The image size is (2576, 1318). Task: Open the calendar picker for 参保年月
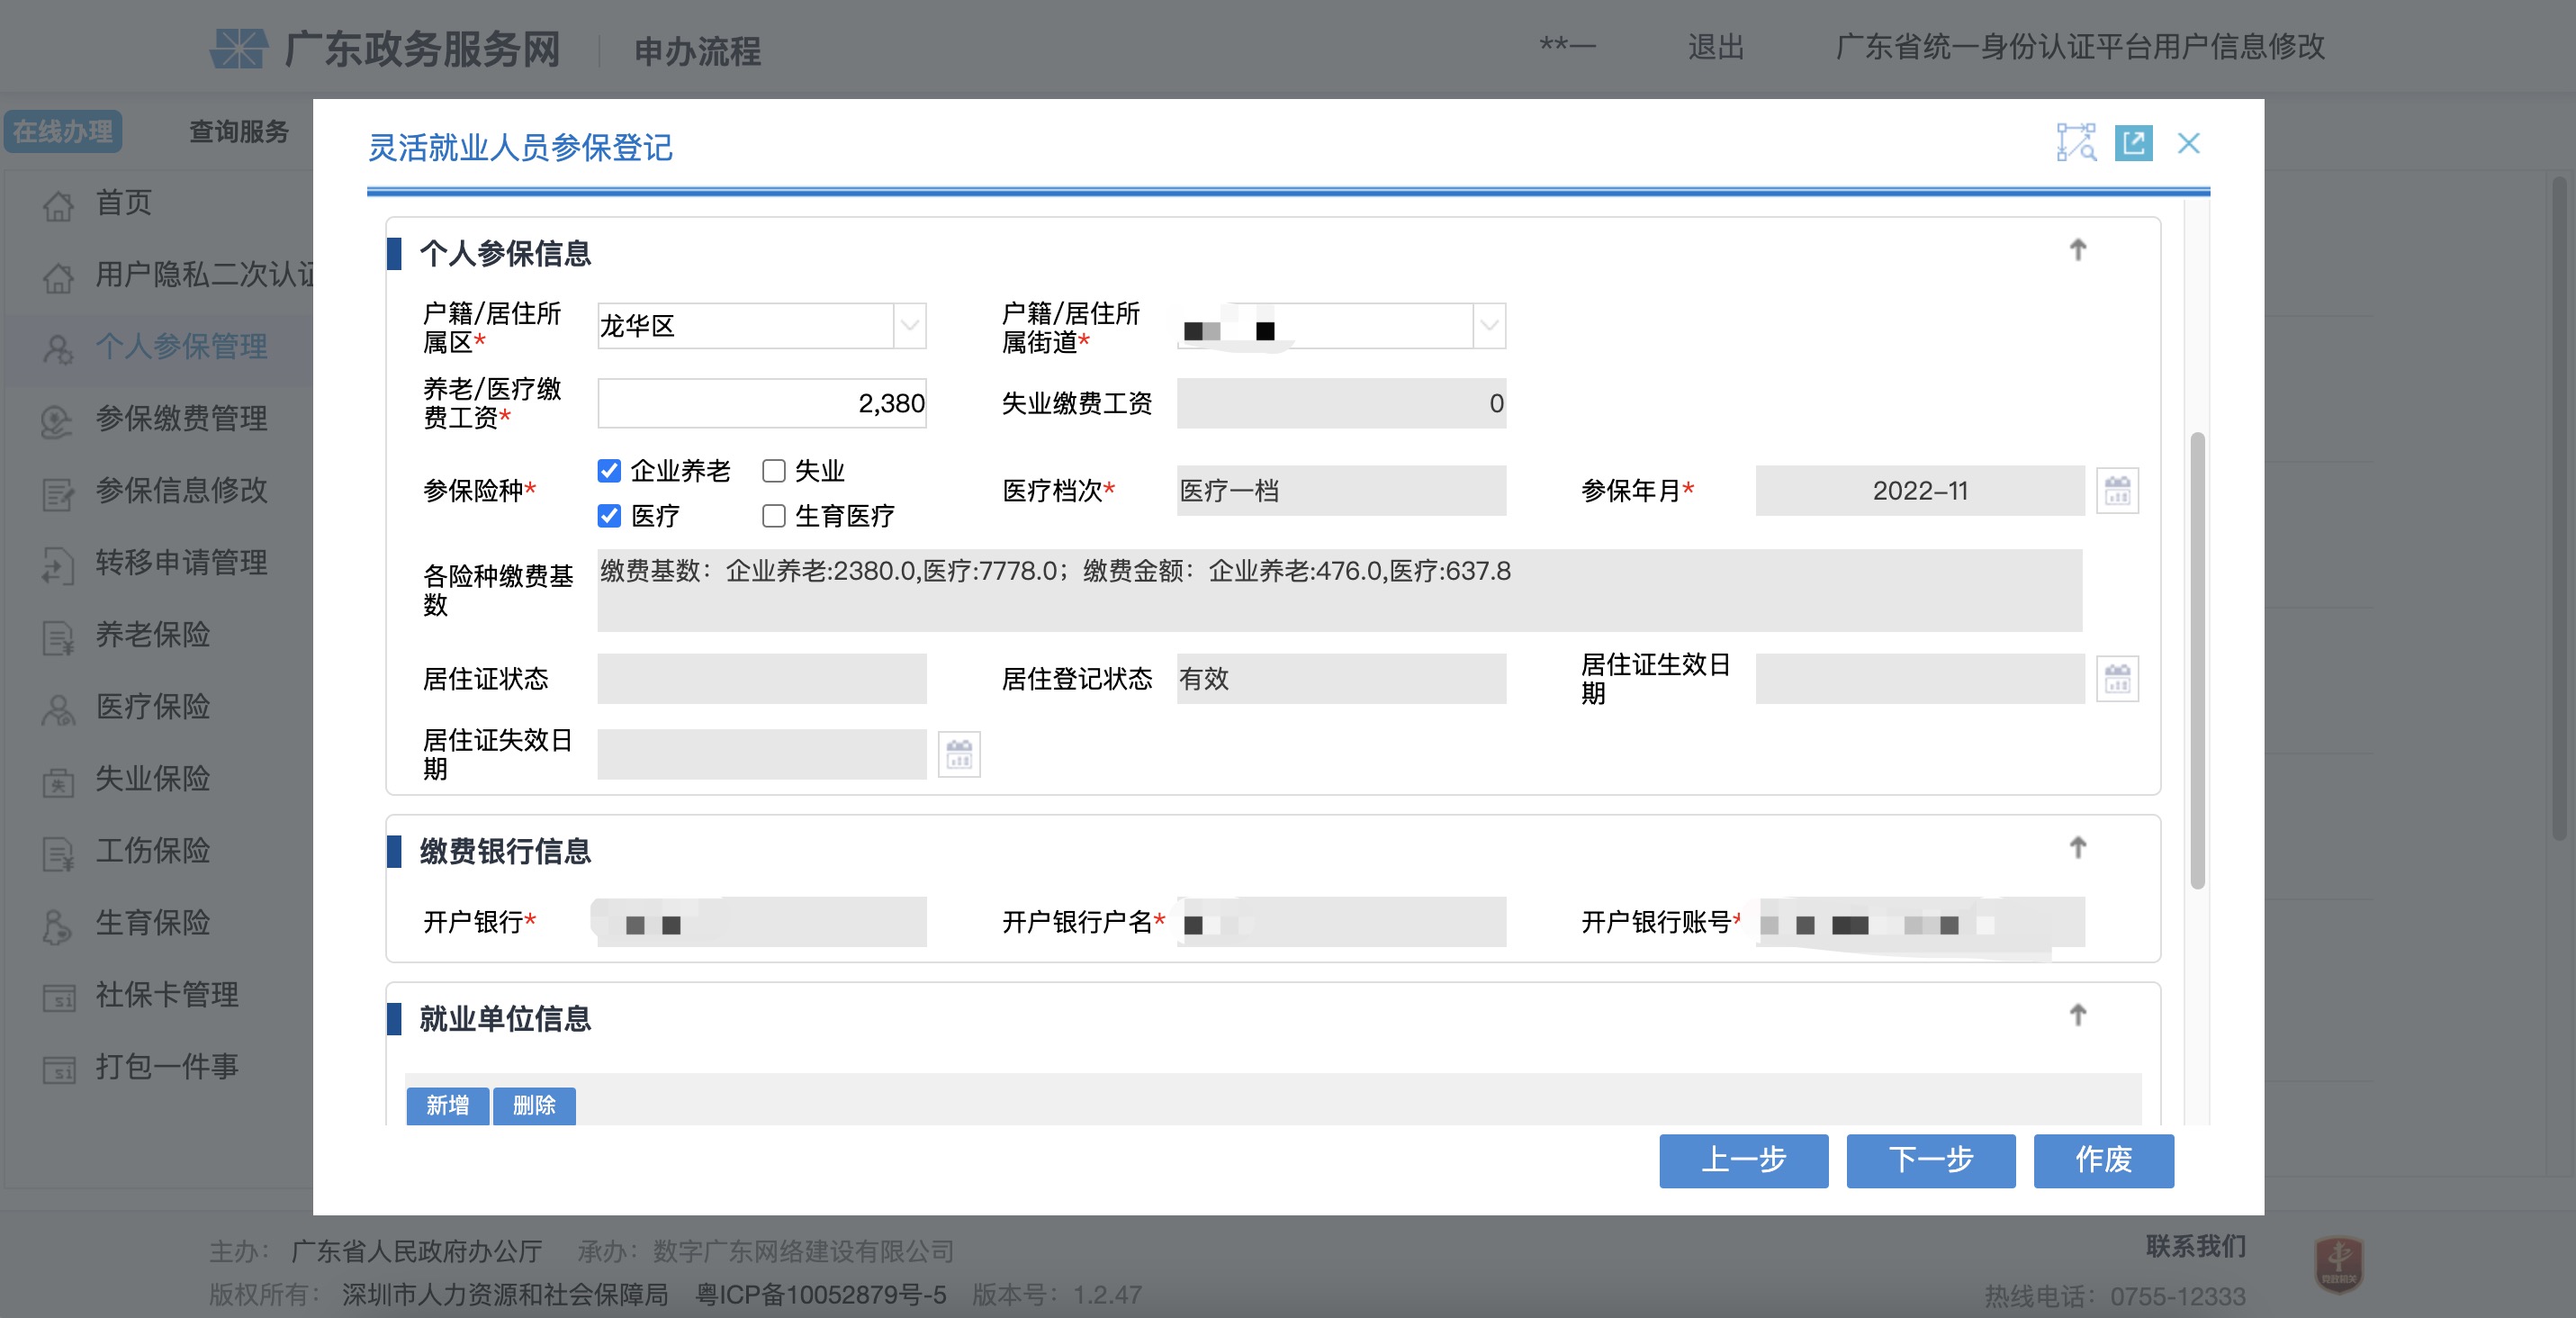pos(2118,490)
